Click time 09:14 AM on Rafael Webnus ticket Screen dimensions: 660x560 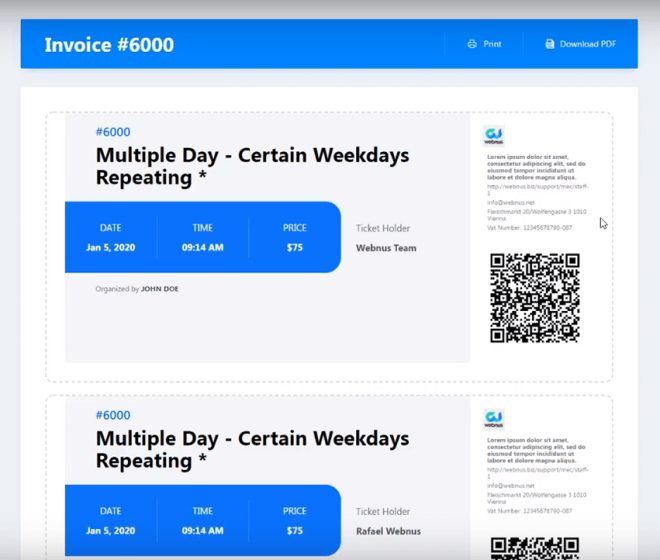[x=202, y=531]
